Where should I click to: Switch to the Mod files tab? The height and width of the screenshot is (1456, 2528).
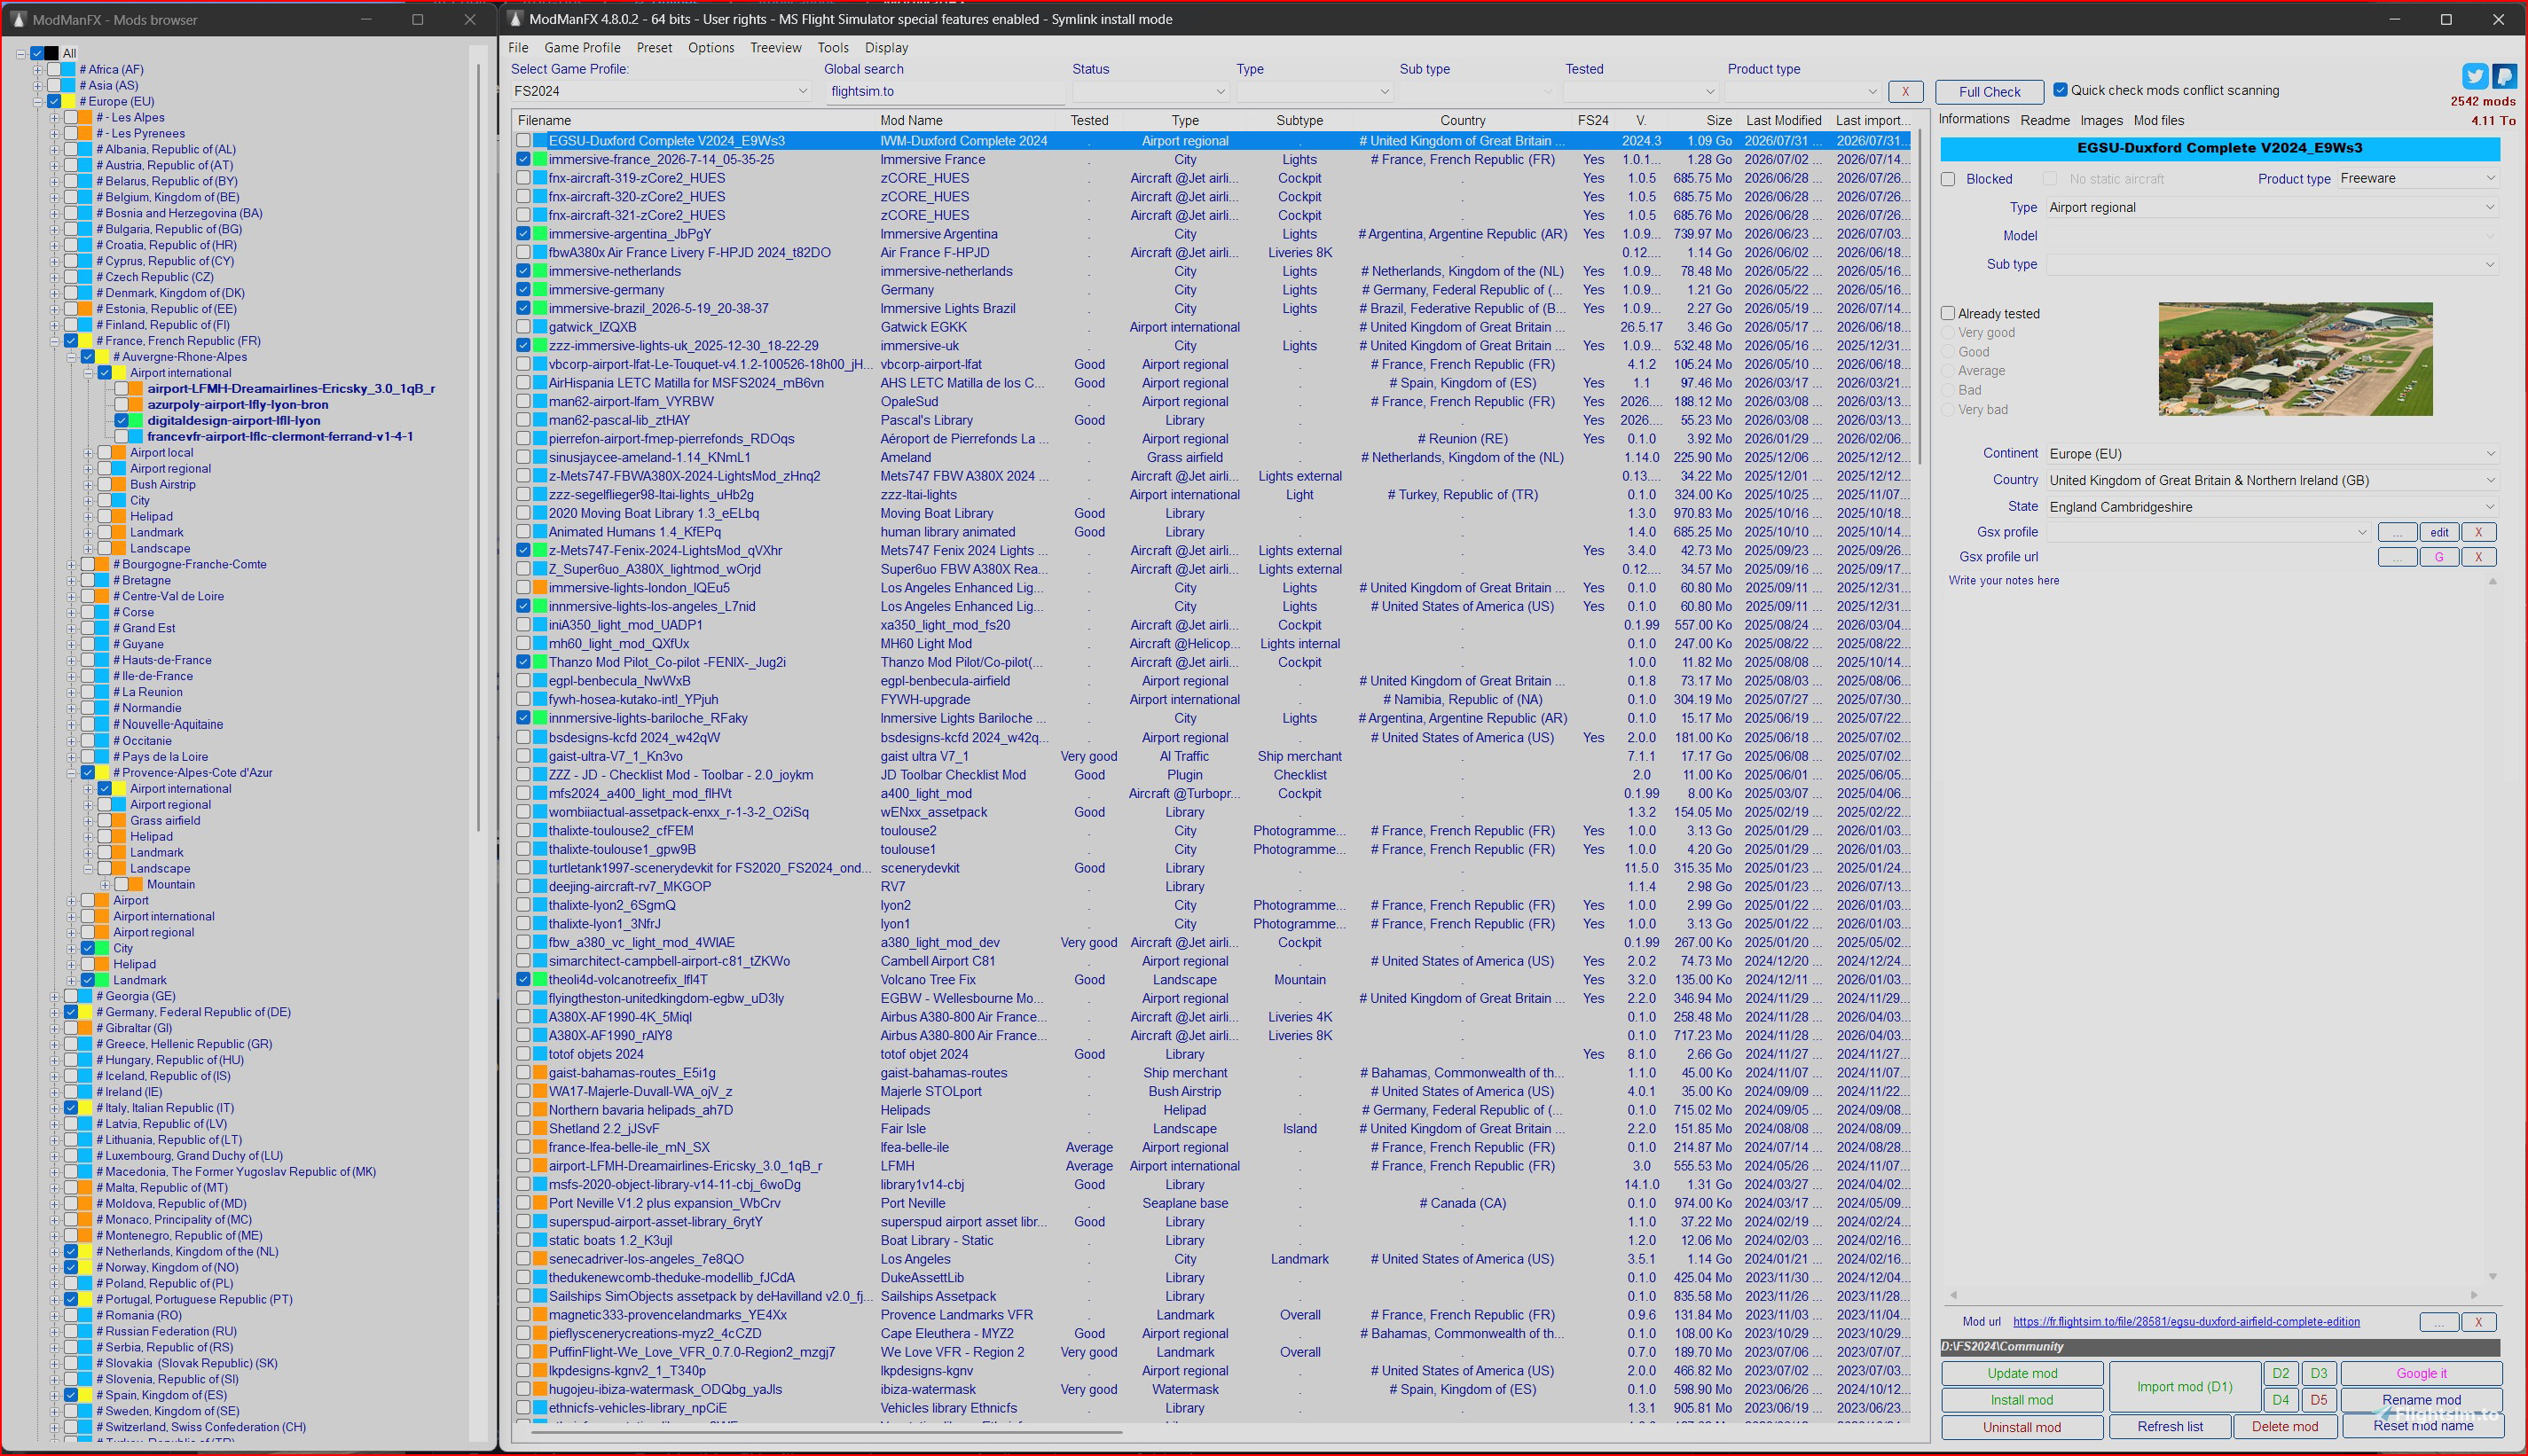point(2158,120)
